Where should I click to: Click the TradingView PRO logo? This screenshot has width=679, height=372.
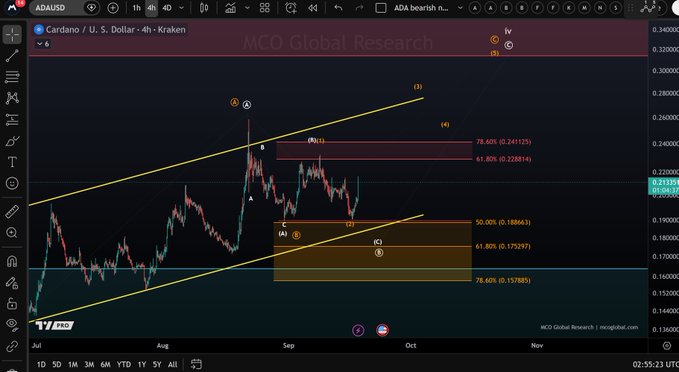55,325
